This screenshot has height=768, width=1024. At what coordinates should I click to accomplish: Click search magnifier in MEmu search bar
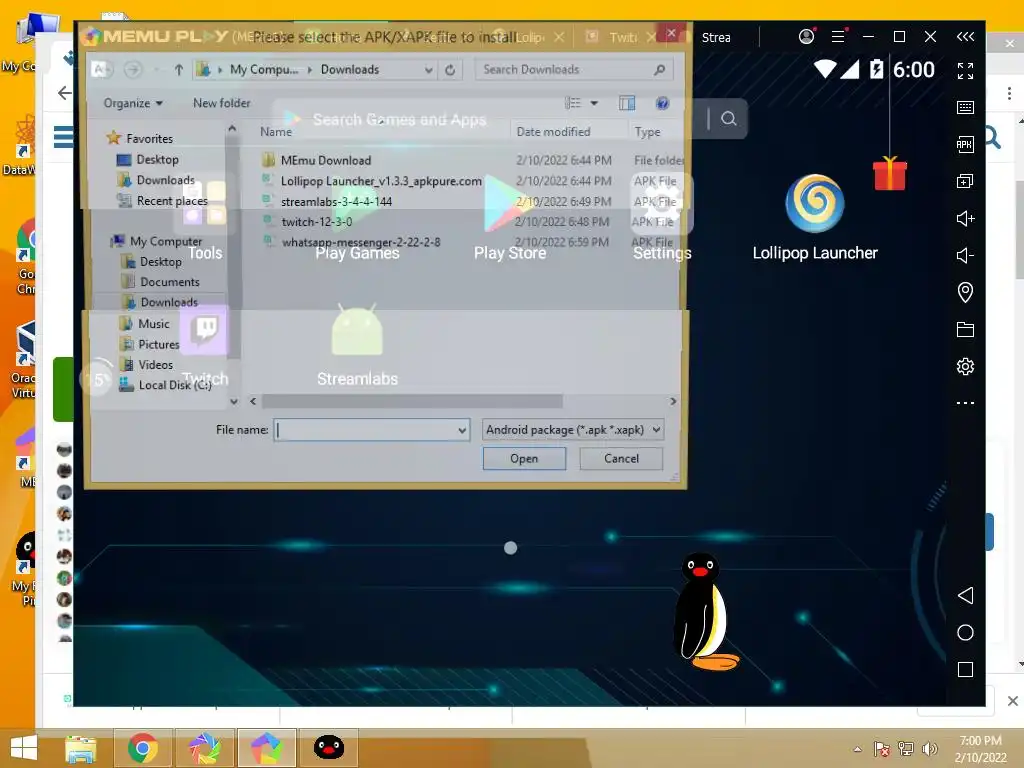728,118
